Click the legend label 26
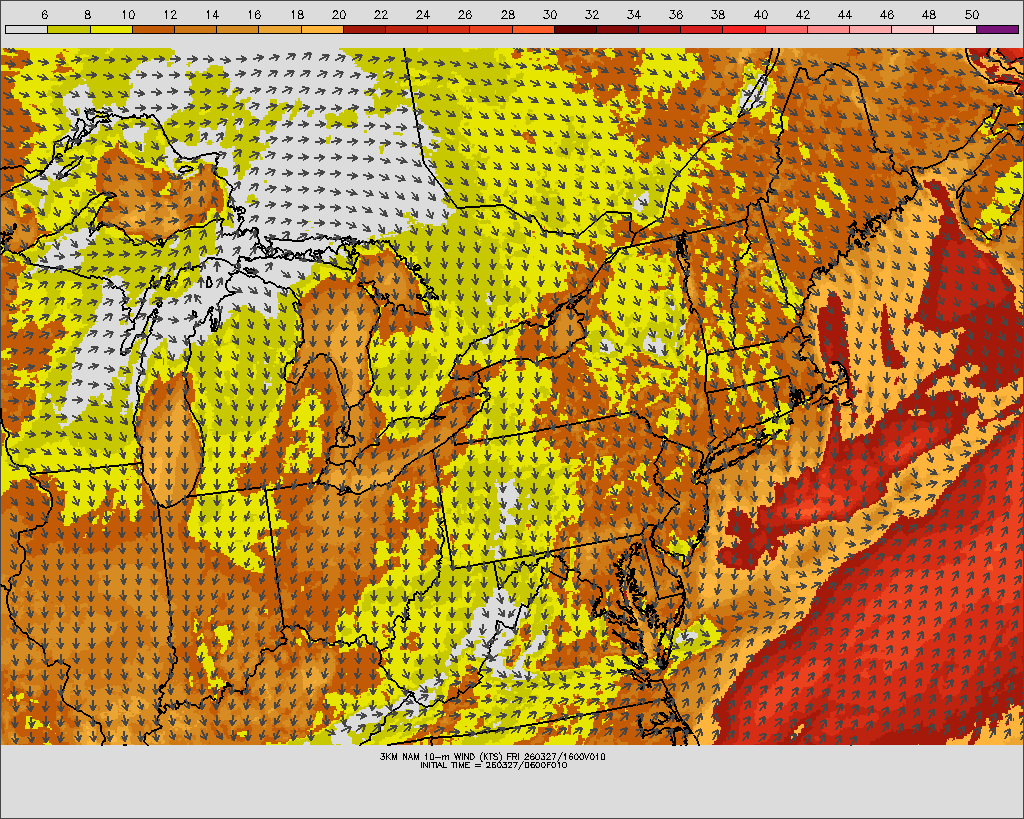The height and width of the screenshot is (819, 1024). [x=465, y=14]
